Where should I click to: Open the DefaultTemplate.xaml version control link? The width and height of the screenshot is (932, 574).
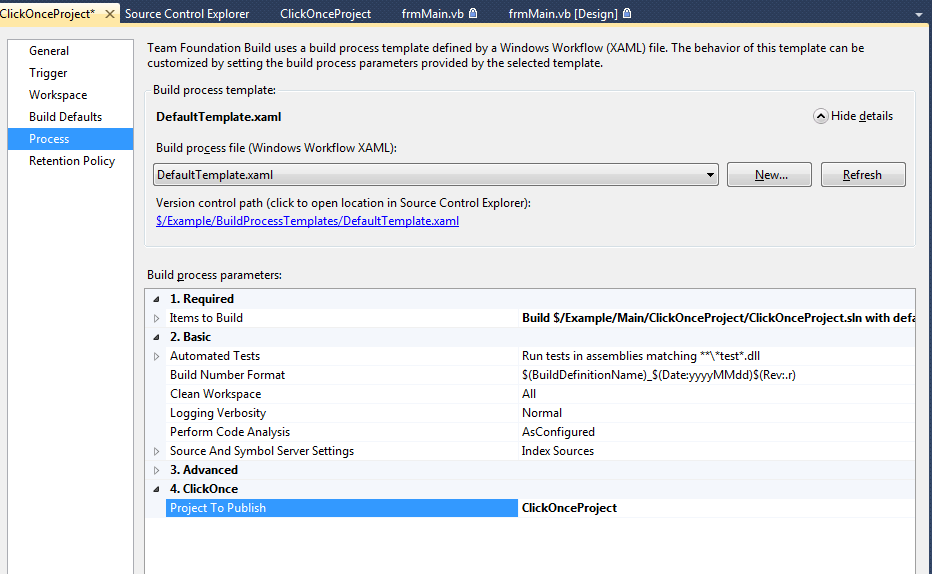(x=307, y=221)
